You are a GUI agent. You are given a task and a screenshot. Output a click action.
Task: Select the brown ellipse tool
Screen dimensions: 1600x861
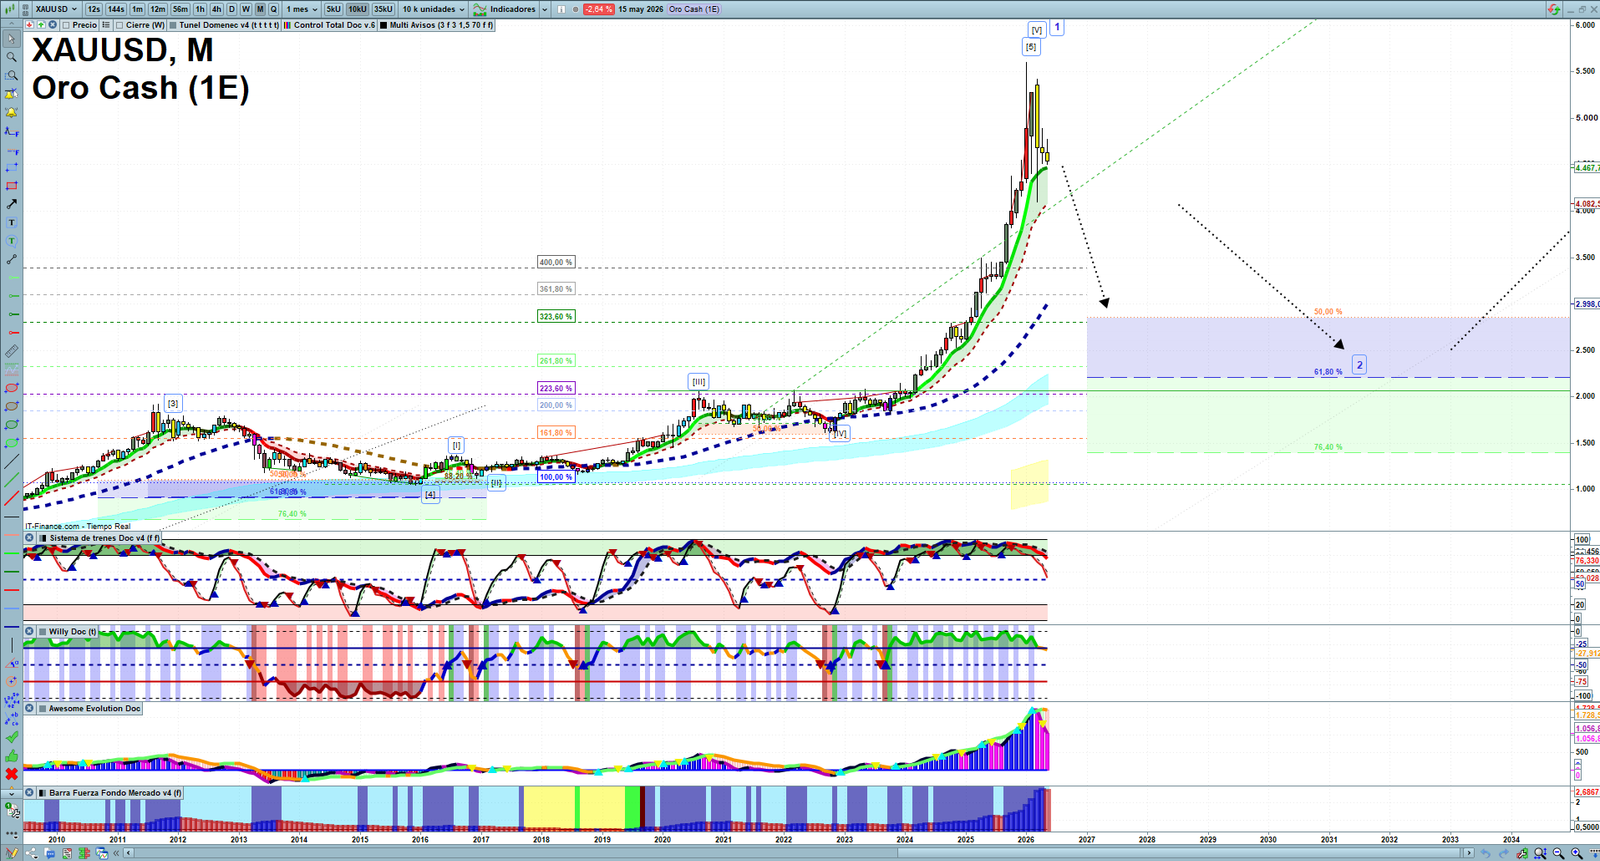tap(12, 406)
